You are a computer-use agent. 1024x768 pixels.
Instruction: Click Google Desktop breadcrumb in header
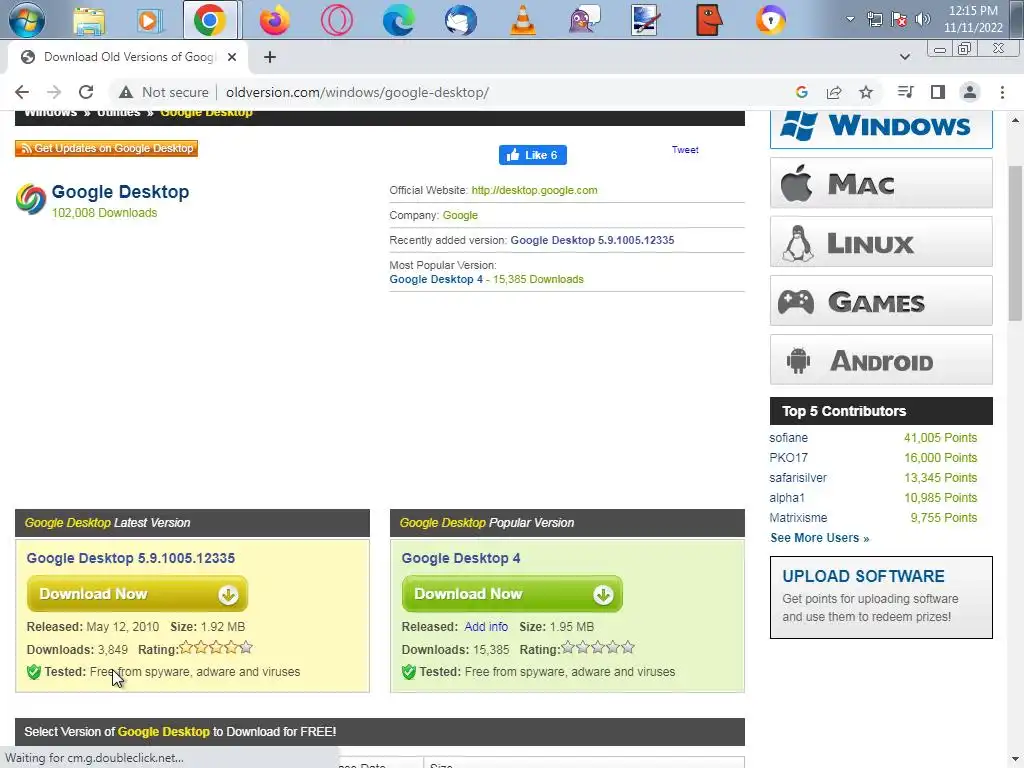(206, 112)
